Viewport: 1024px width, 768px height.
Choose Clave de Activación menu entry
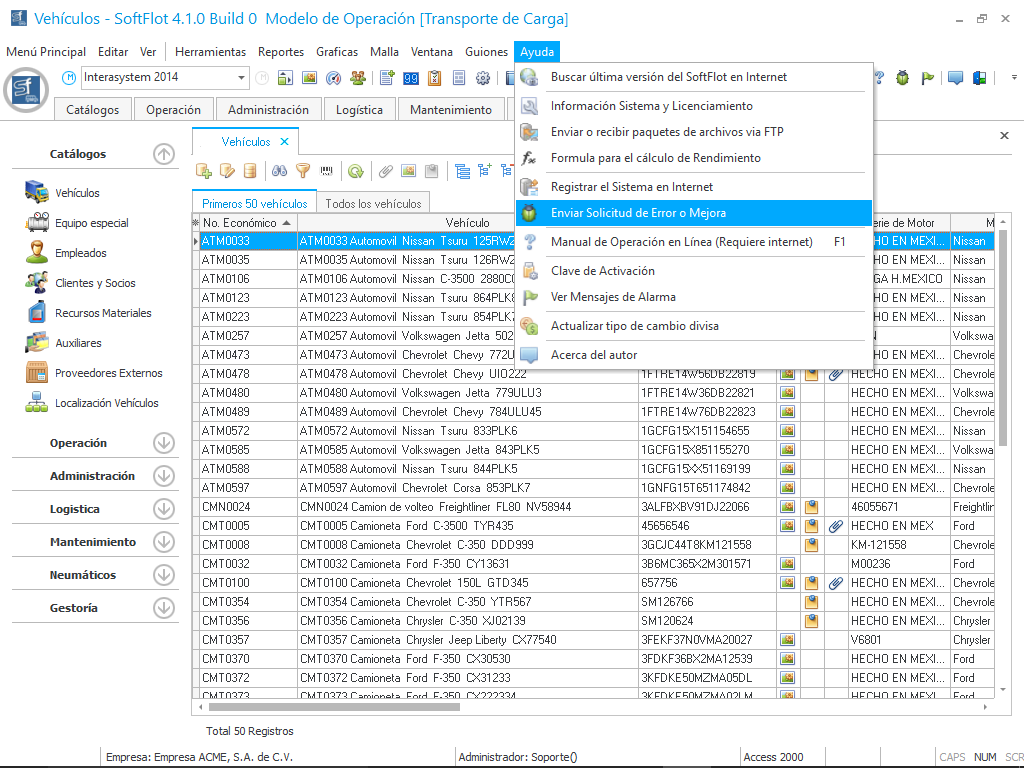pyautogui.click(x=602, y=271)
